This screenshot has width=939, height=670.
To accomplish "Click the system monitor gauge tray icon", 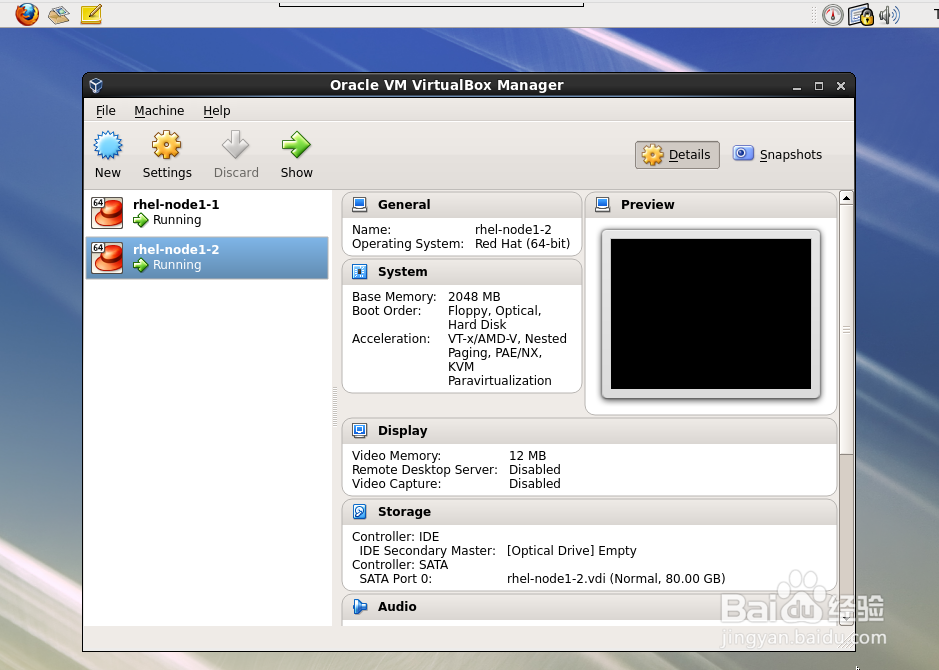I will click(832, 15).
